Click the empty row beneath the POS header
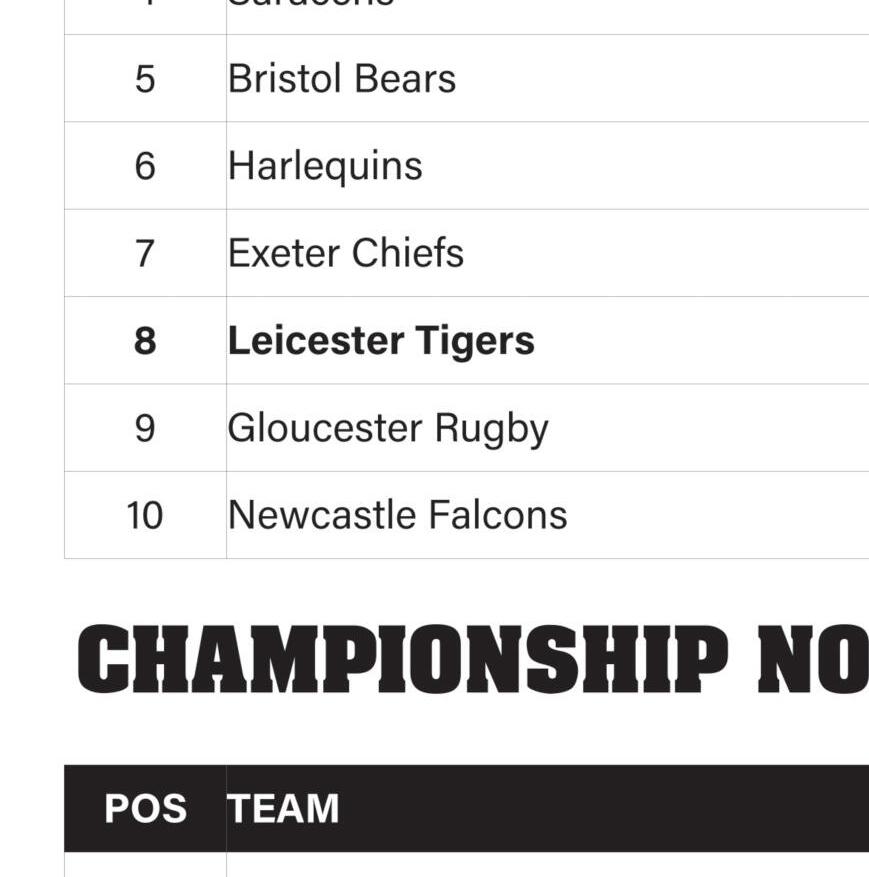 (x=145, y=865)
